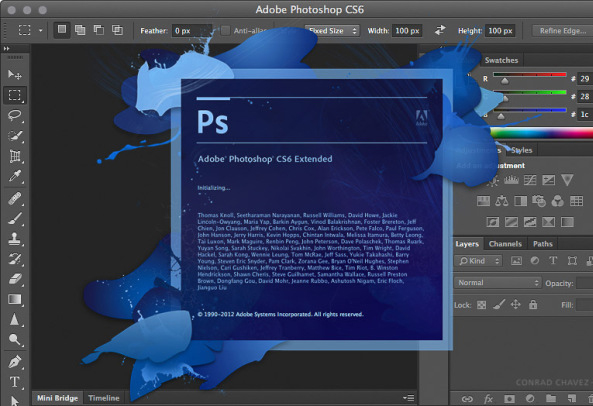Viewport: 593px width, 406px height.
Task: Add an Exposure adjustment
Action: click(548, 180)
